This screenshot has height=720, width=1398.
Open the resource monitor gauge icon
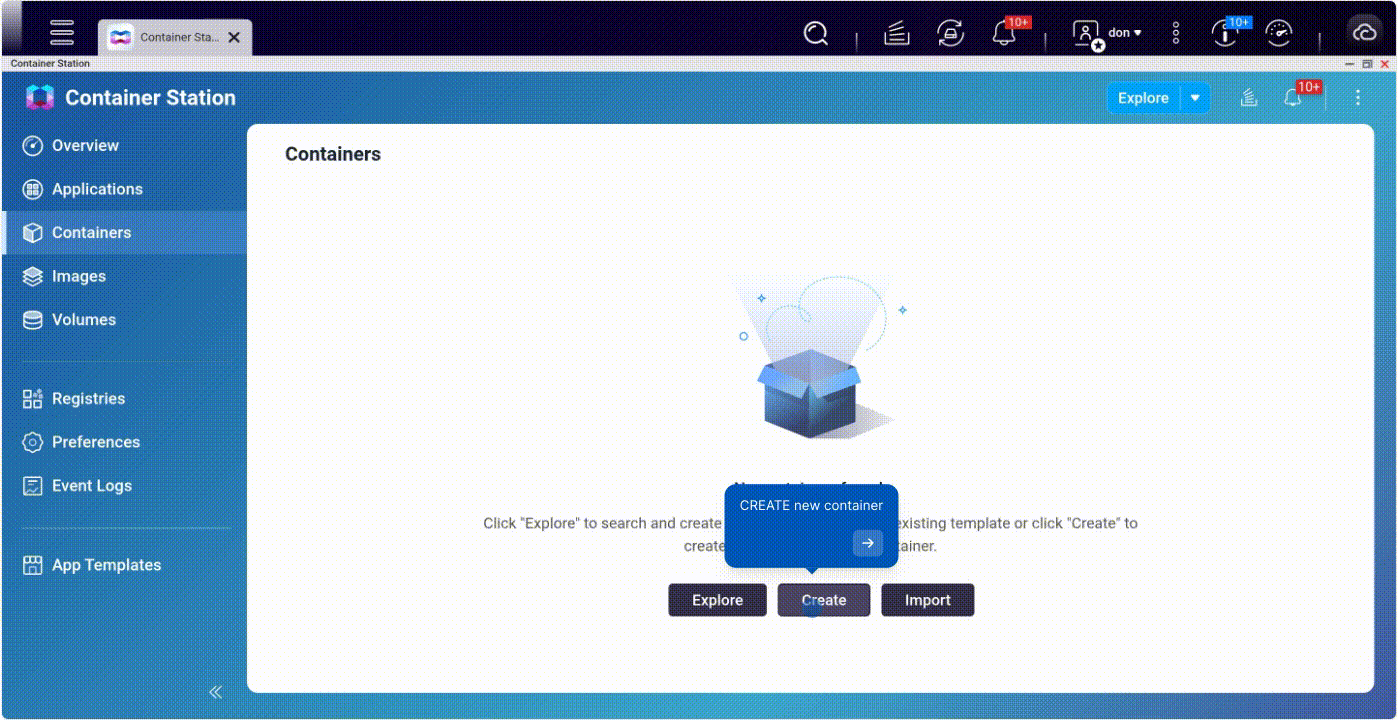click(1279, 33)
